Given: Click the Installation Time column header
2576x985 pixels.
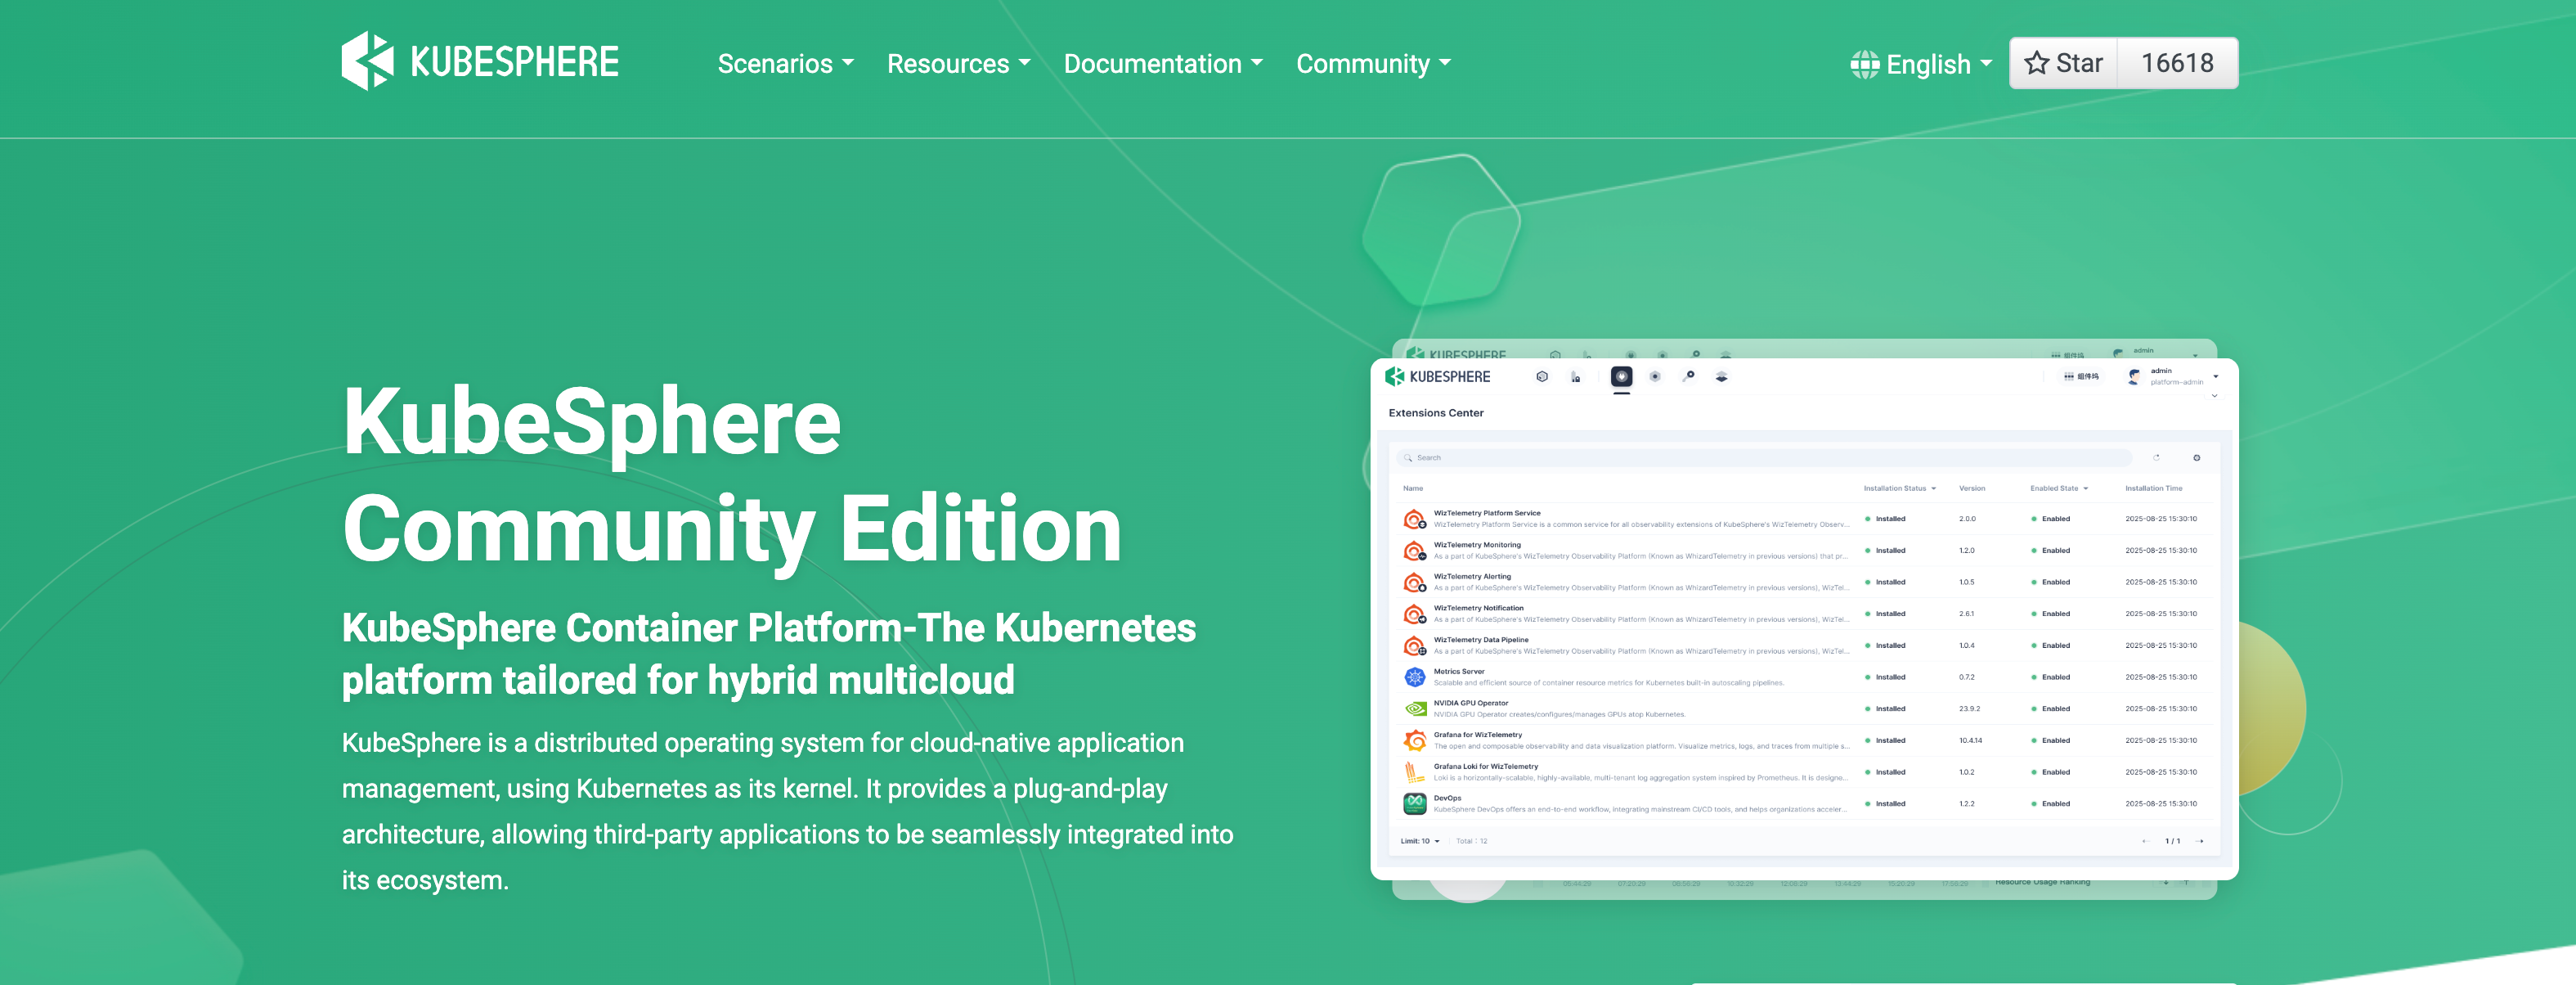Looking at the screenshot, I should [x=2153, y=489].
